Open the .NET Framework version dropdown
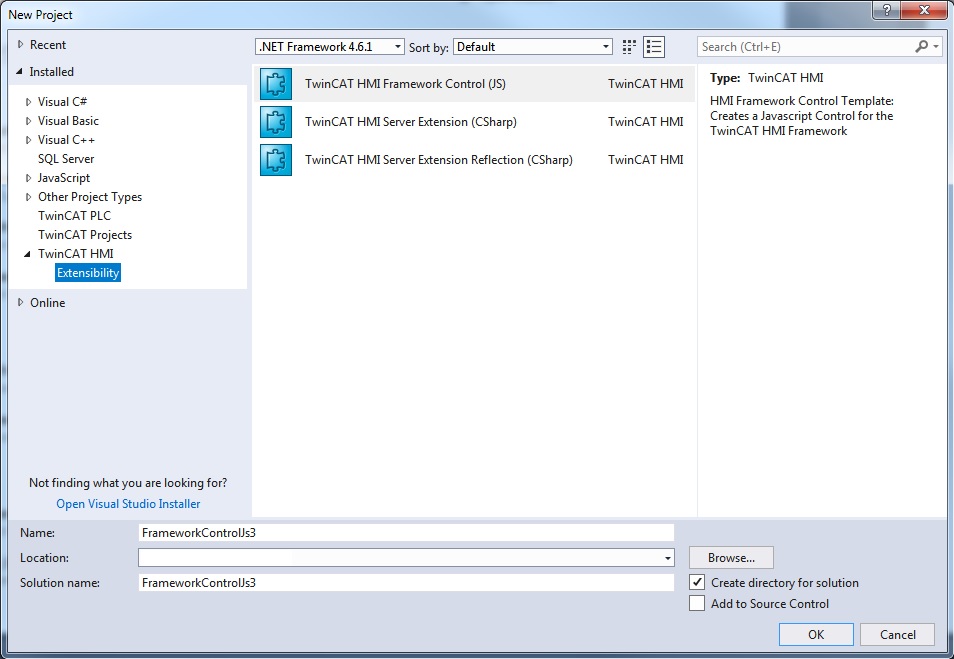Viewport: 954px width, 659px height. [330, 47]
